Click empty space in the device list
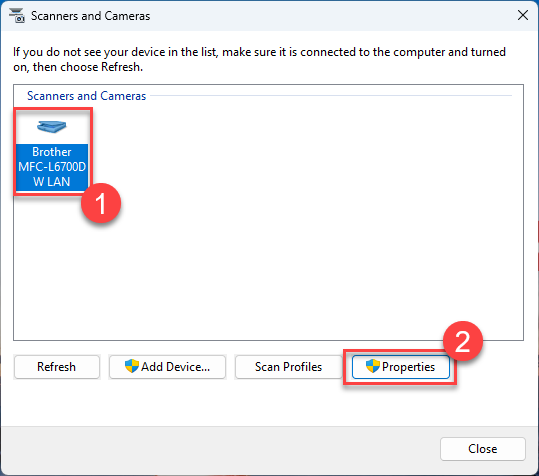 292,223
